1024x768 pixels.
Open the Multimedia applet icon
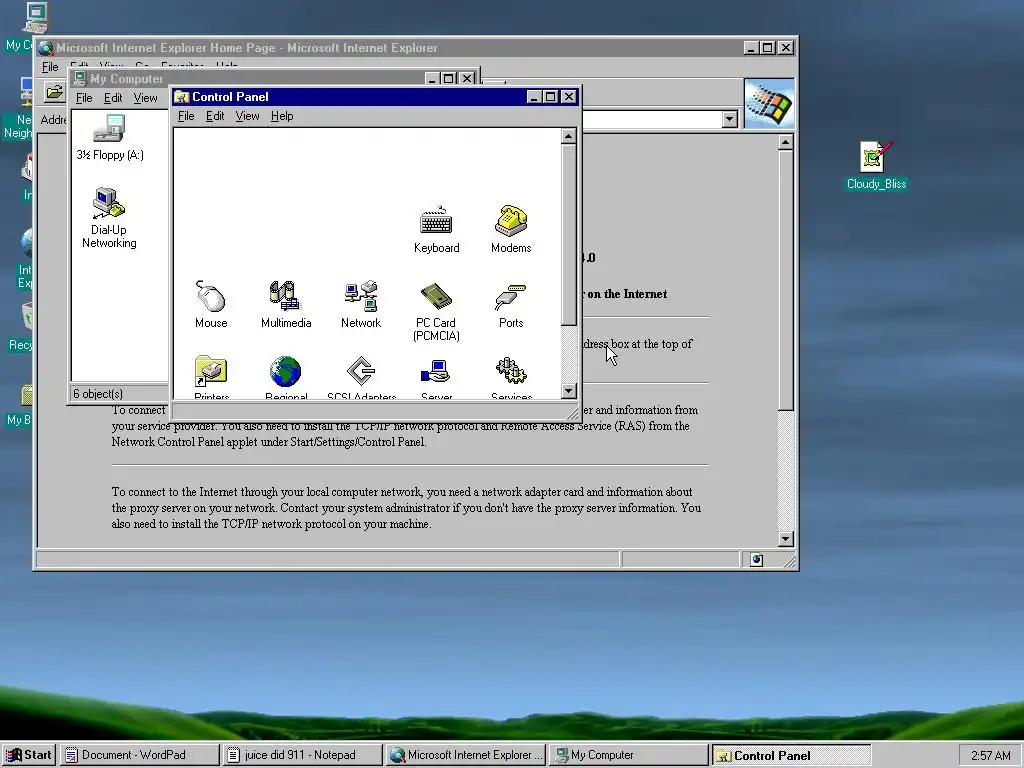[x=285, y=305]
